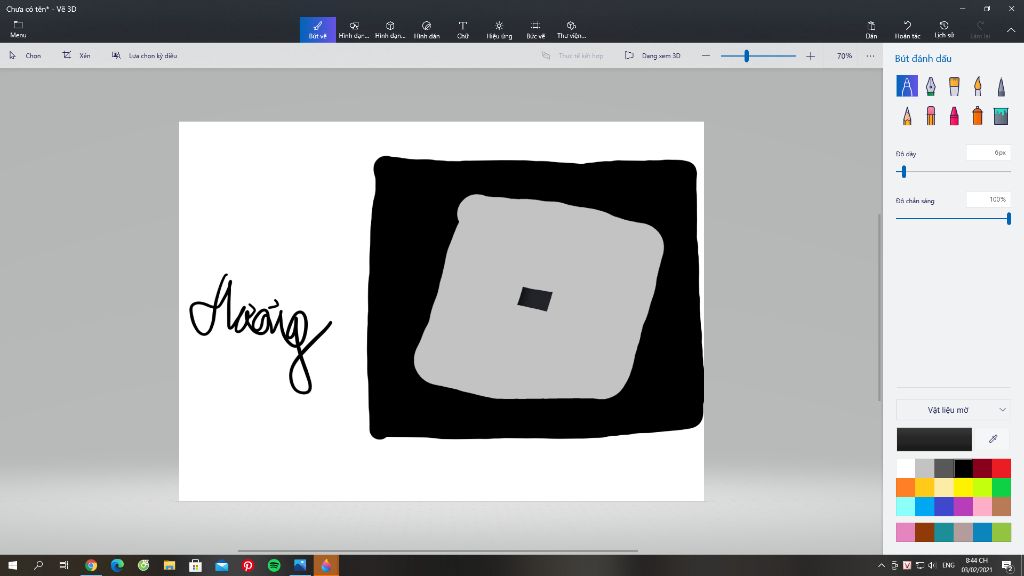Activate the Xén crop tool
This screenshot has height=576, width=1024.
(76, 56)
